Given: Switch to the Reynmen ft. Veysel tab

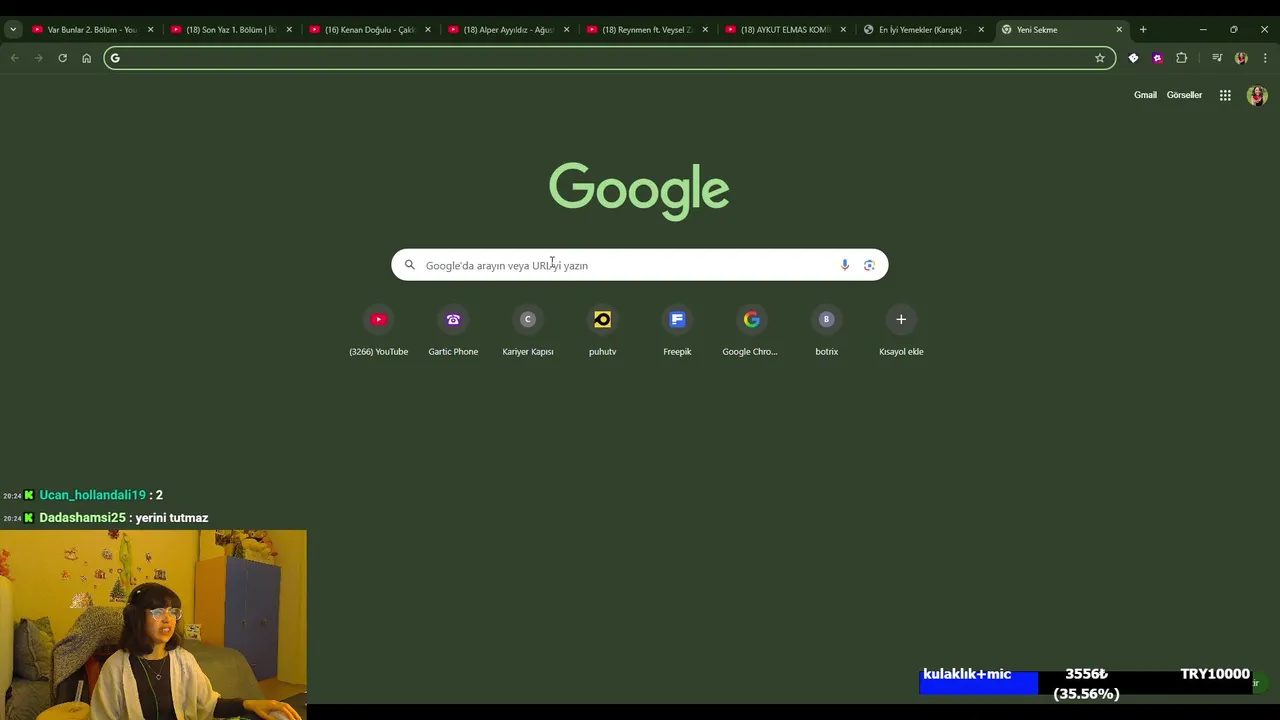Looking at the screenshot, I should click(647, 30).
